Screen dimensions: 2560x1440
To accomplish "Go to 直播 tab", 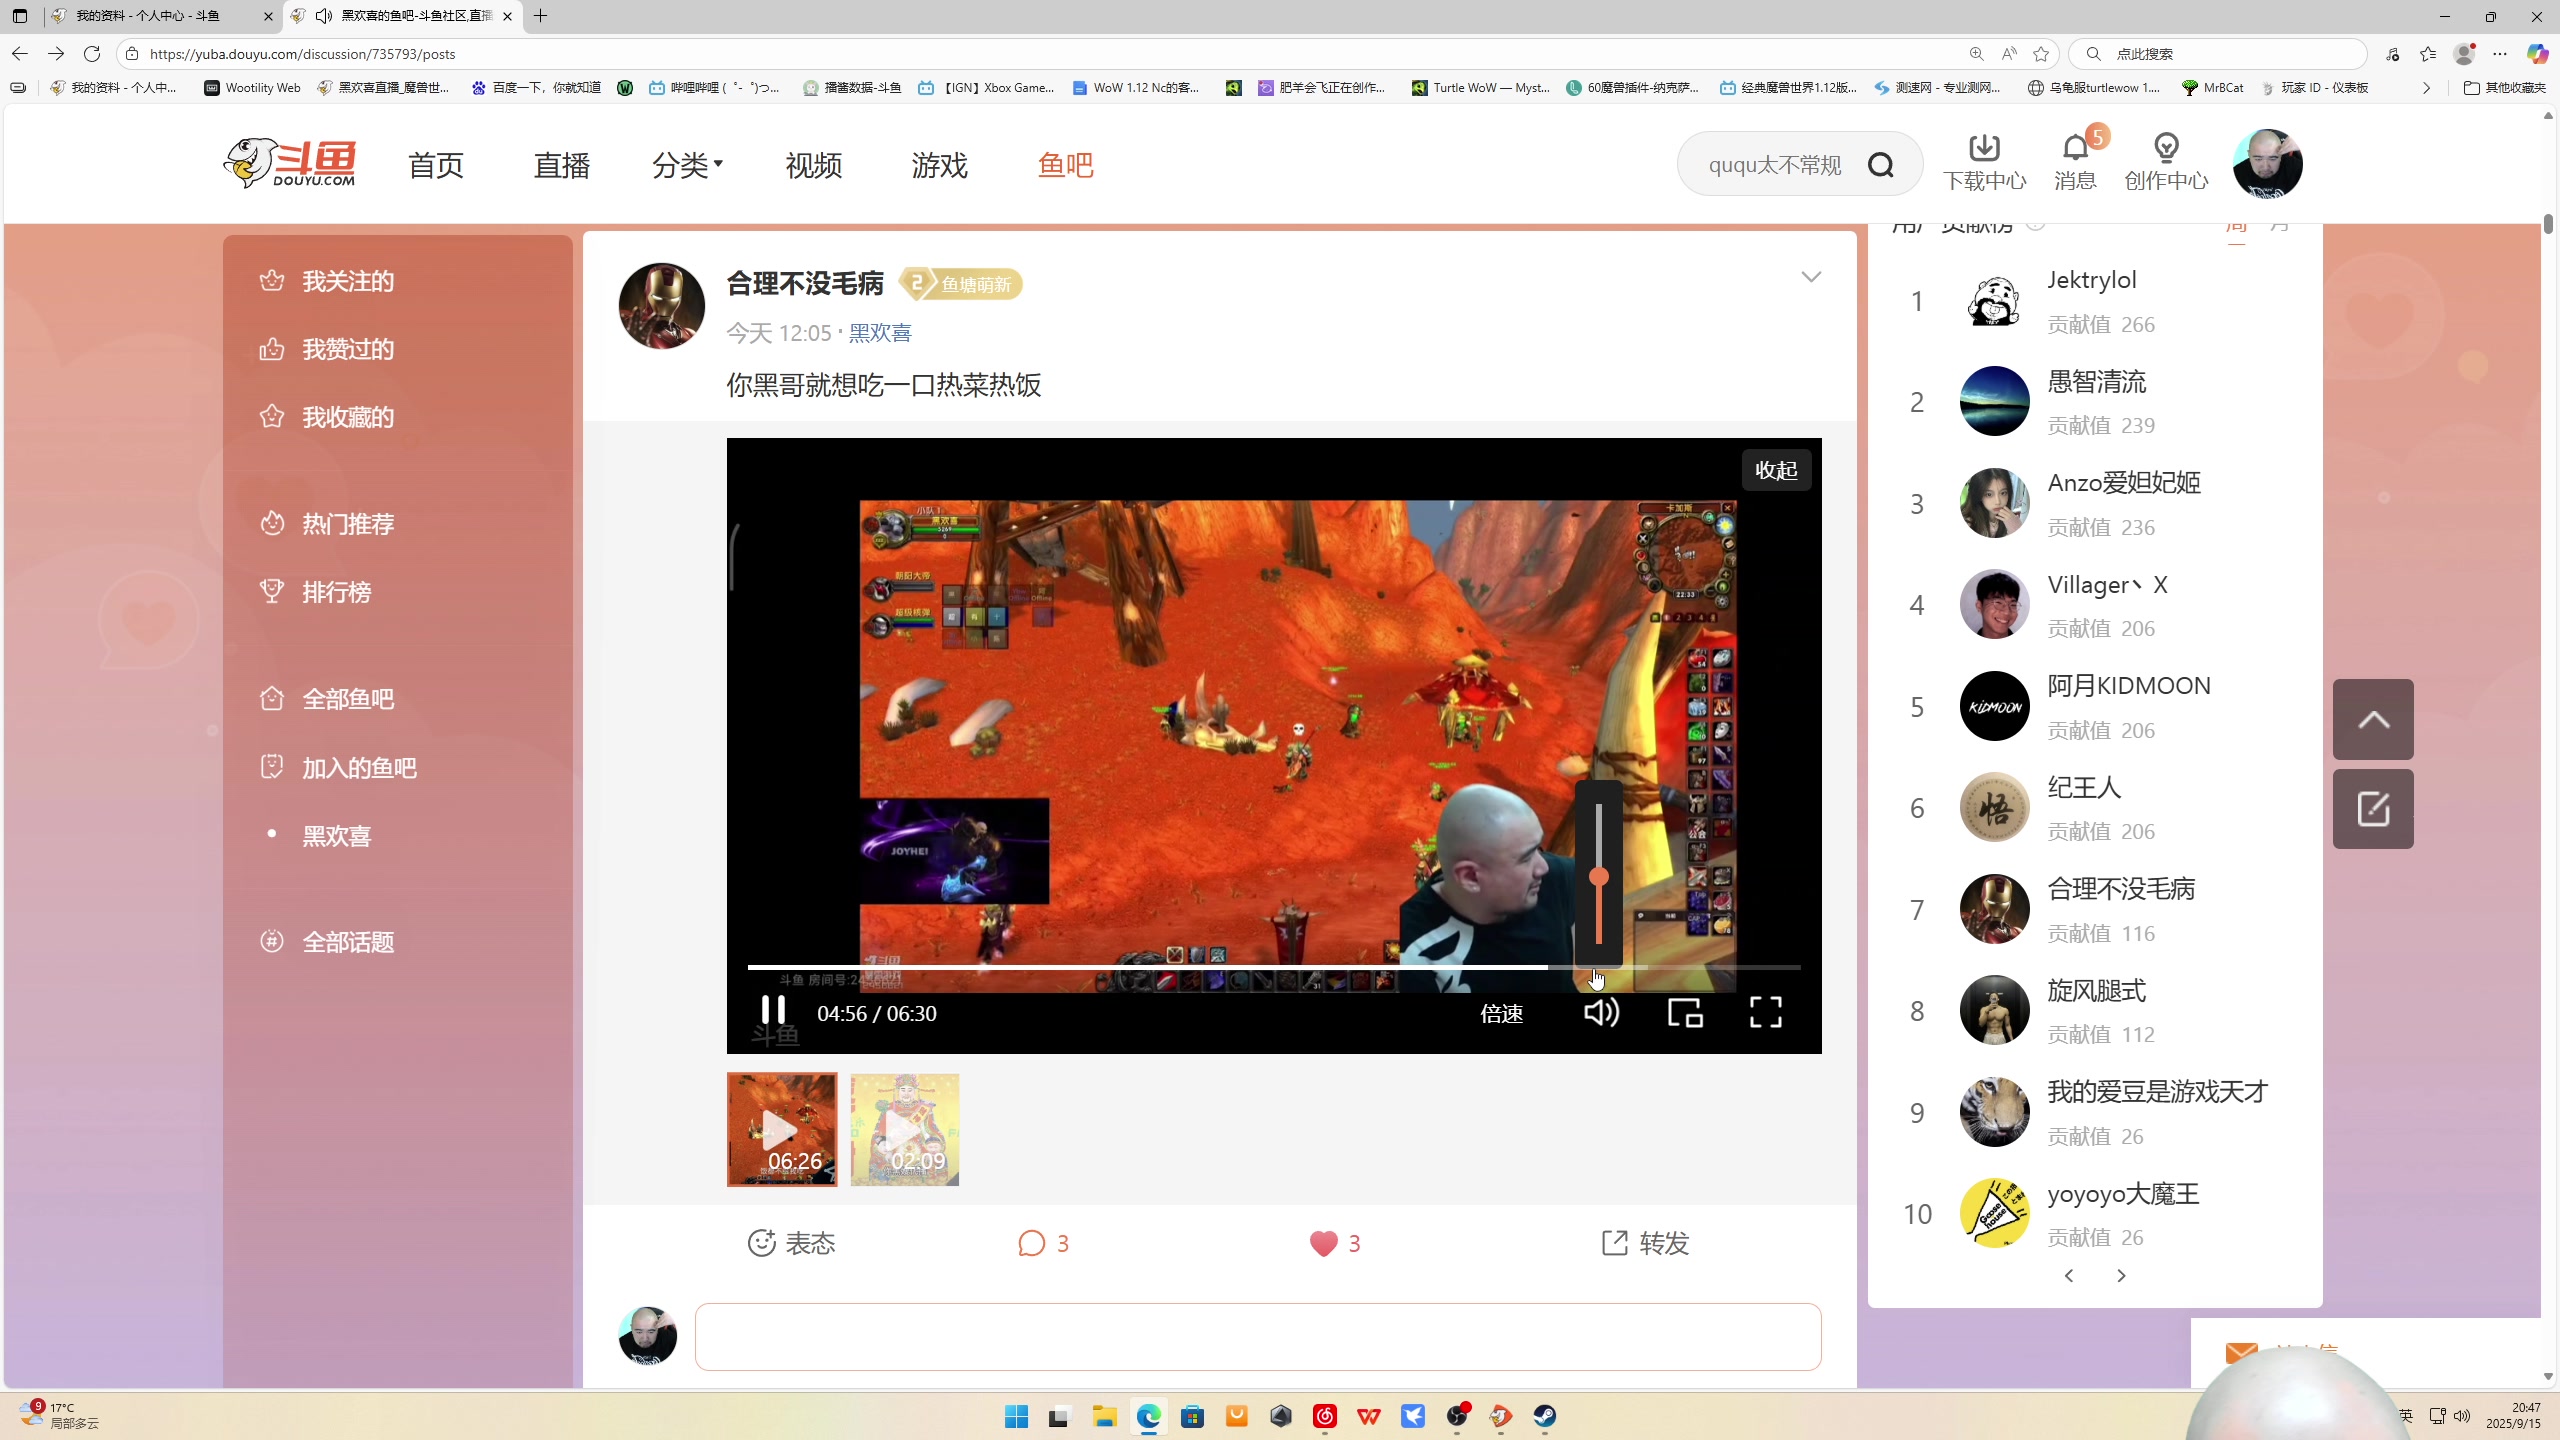I will click(562, 165).
